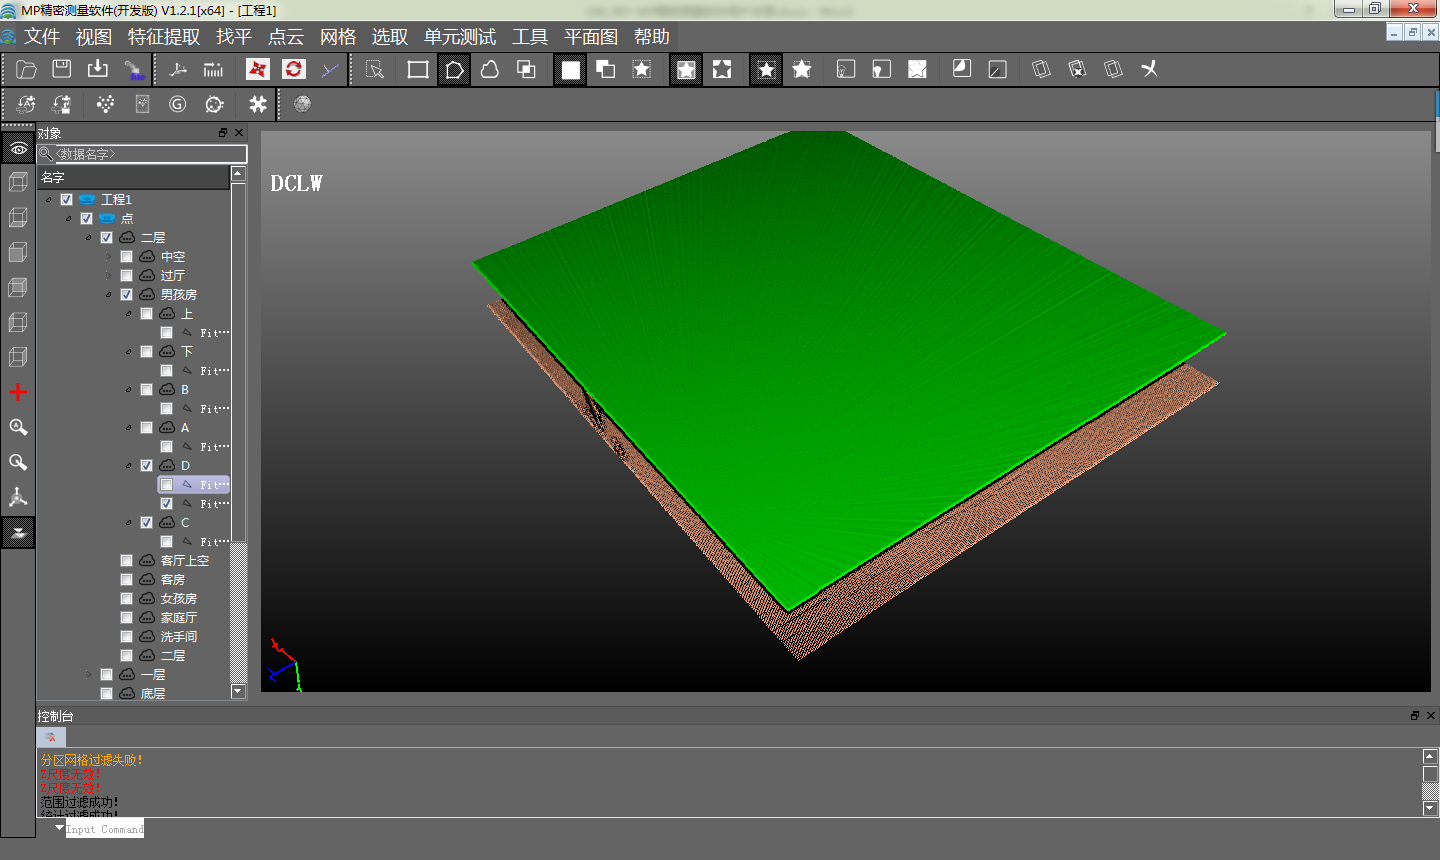Check the 客厅上空 checkbox
1440x860 pixels.
click(127, 561)
